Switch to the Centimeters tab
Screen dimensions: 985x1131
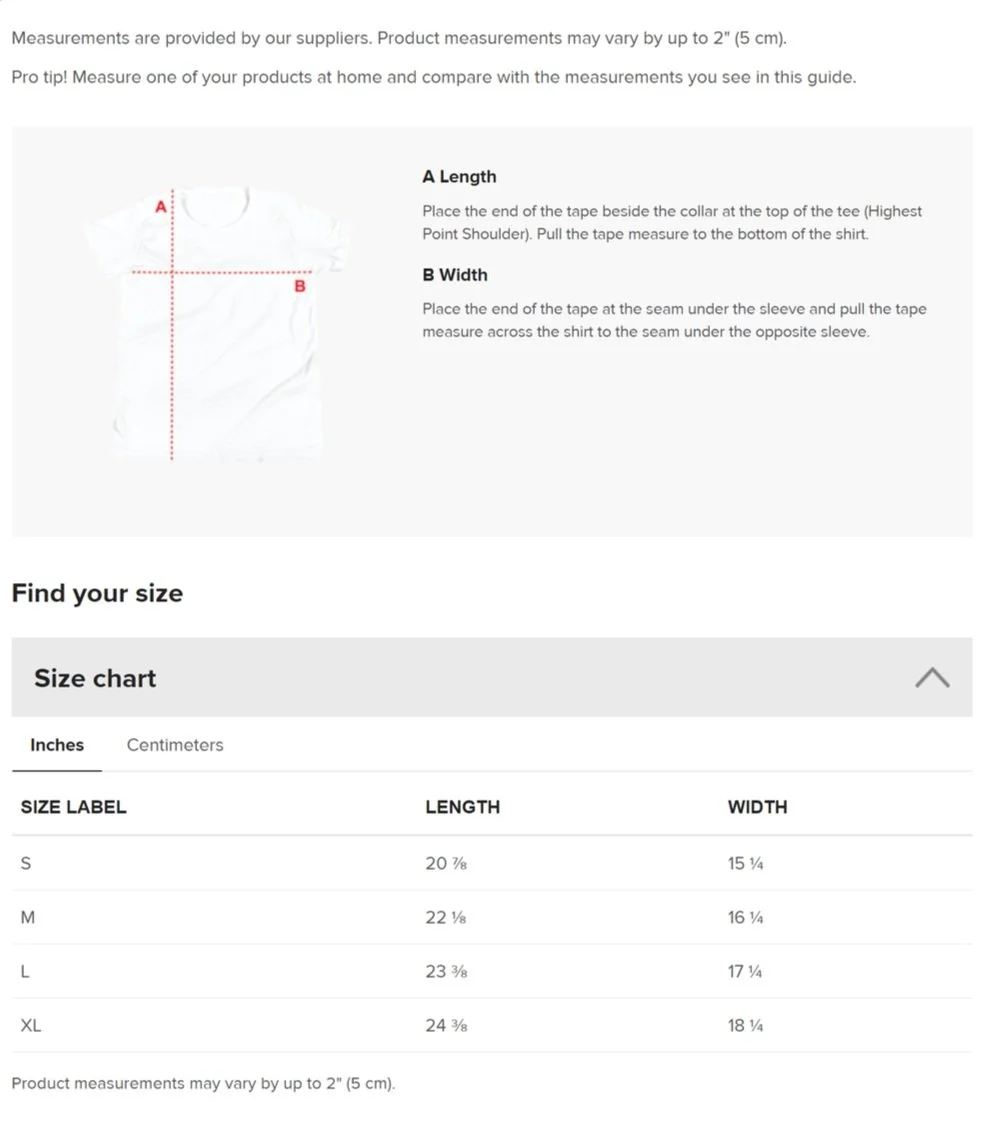pyautogui.click(x=175, y=745)
